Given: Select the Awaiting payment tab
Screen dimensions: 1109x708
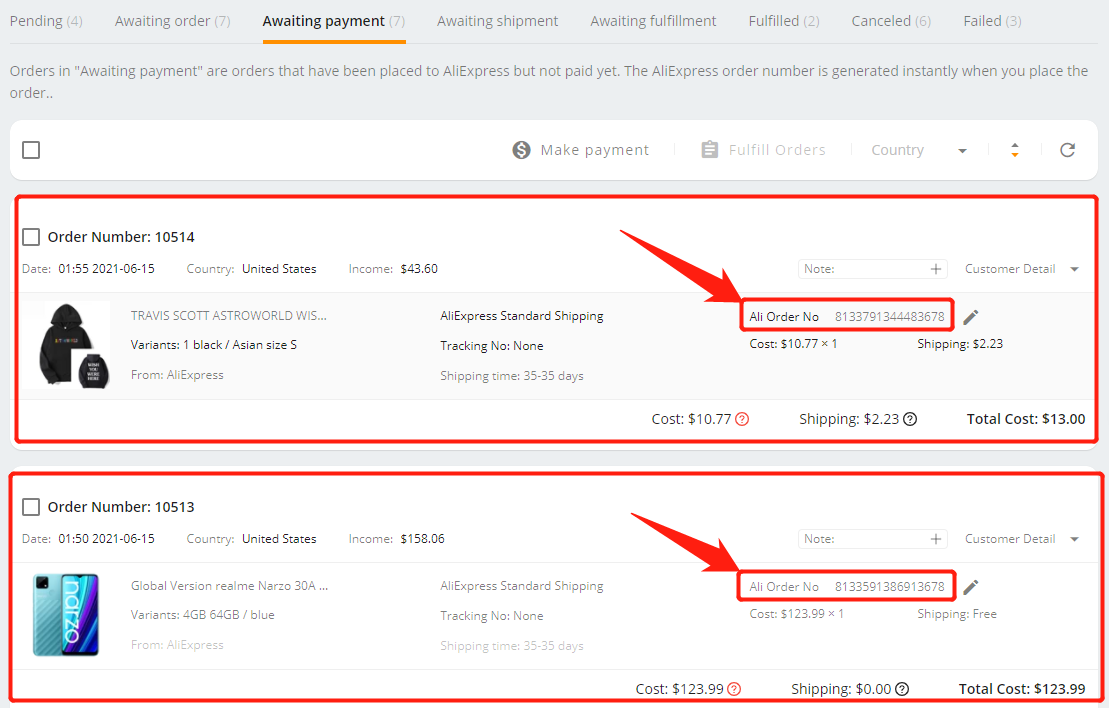Looking at the screenshot, I should pyautogui.click(x=334, y=21).
